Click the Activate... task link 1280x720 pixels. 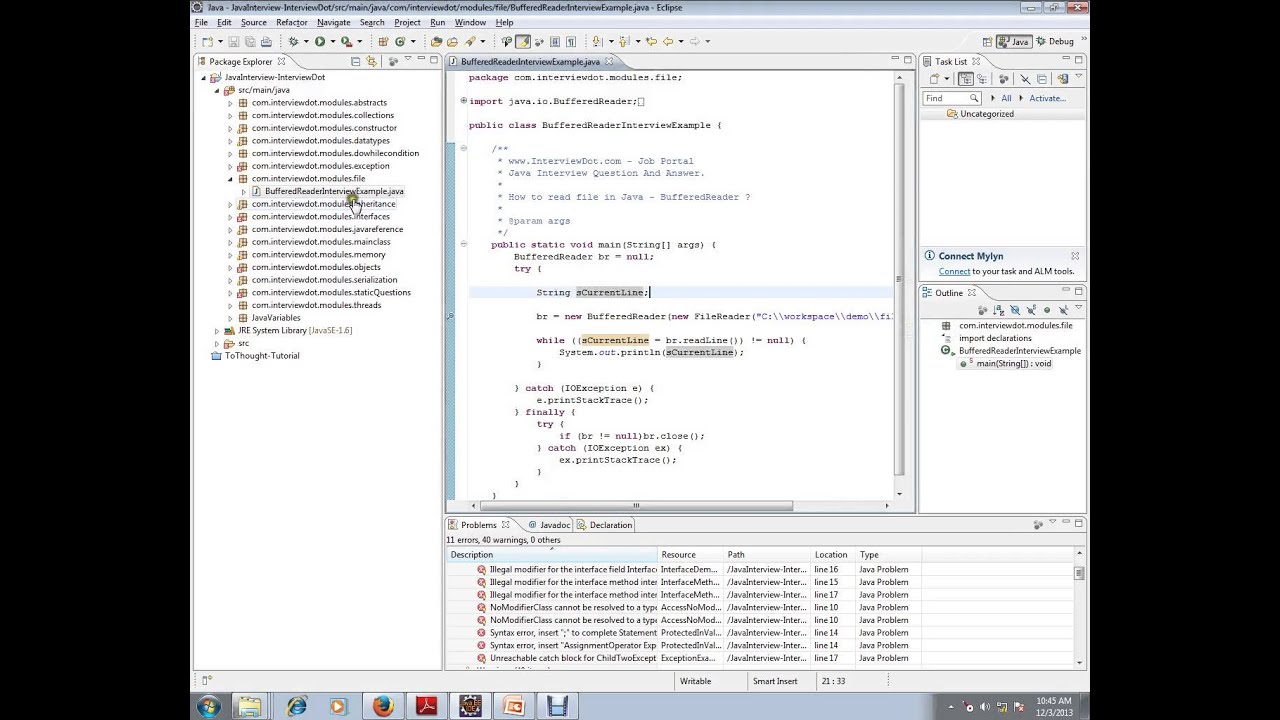[1047, 98]
